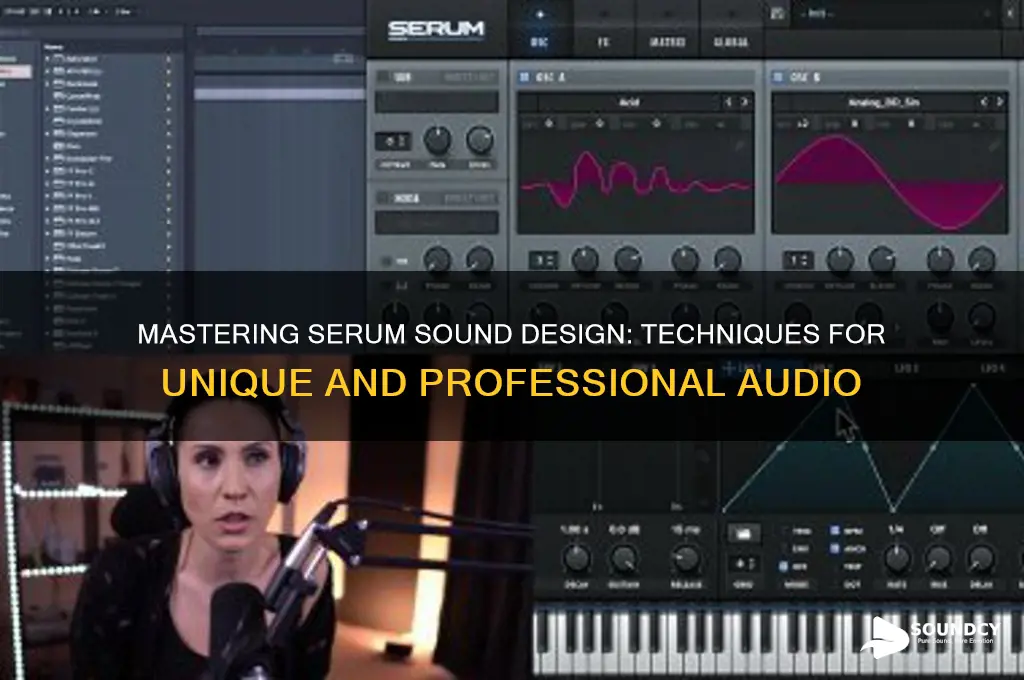Click the OSC B blend knob
The image size is (1024, 680).
[x=882, y=260]
